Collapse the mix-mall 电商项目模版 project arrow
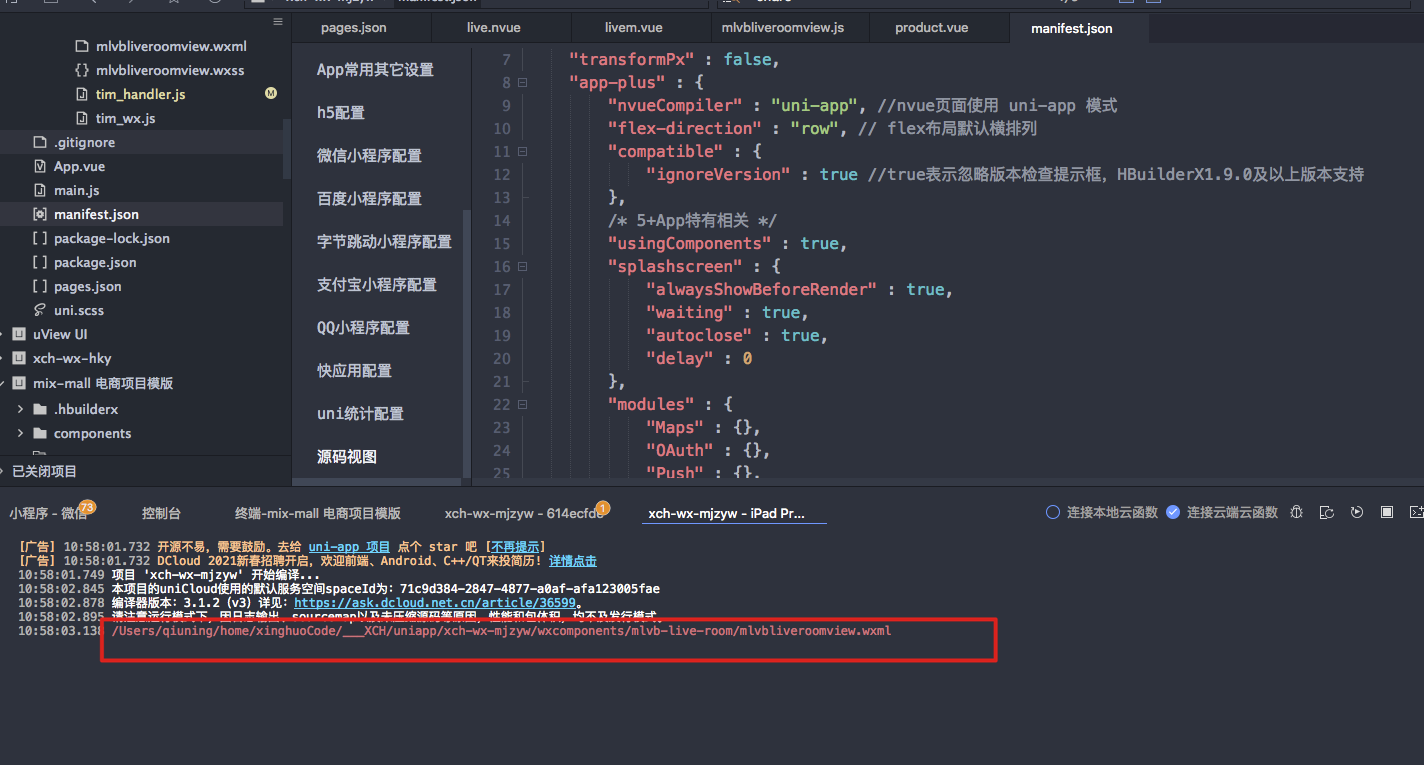The width and height of the screenshot is (1424, 765). click(2, 383)
